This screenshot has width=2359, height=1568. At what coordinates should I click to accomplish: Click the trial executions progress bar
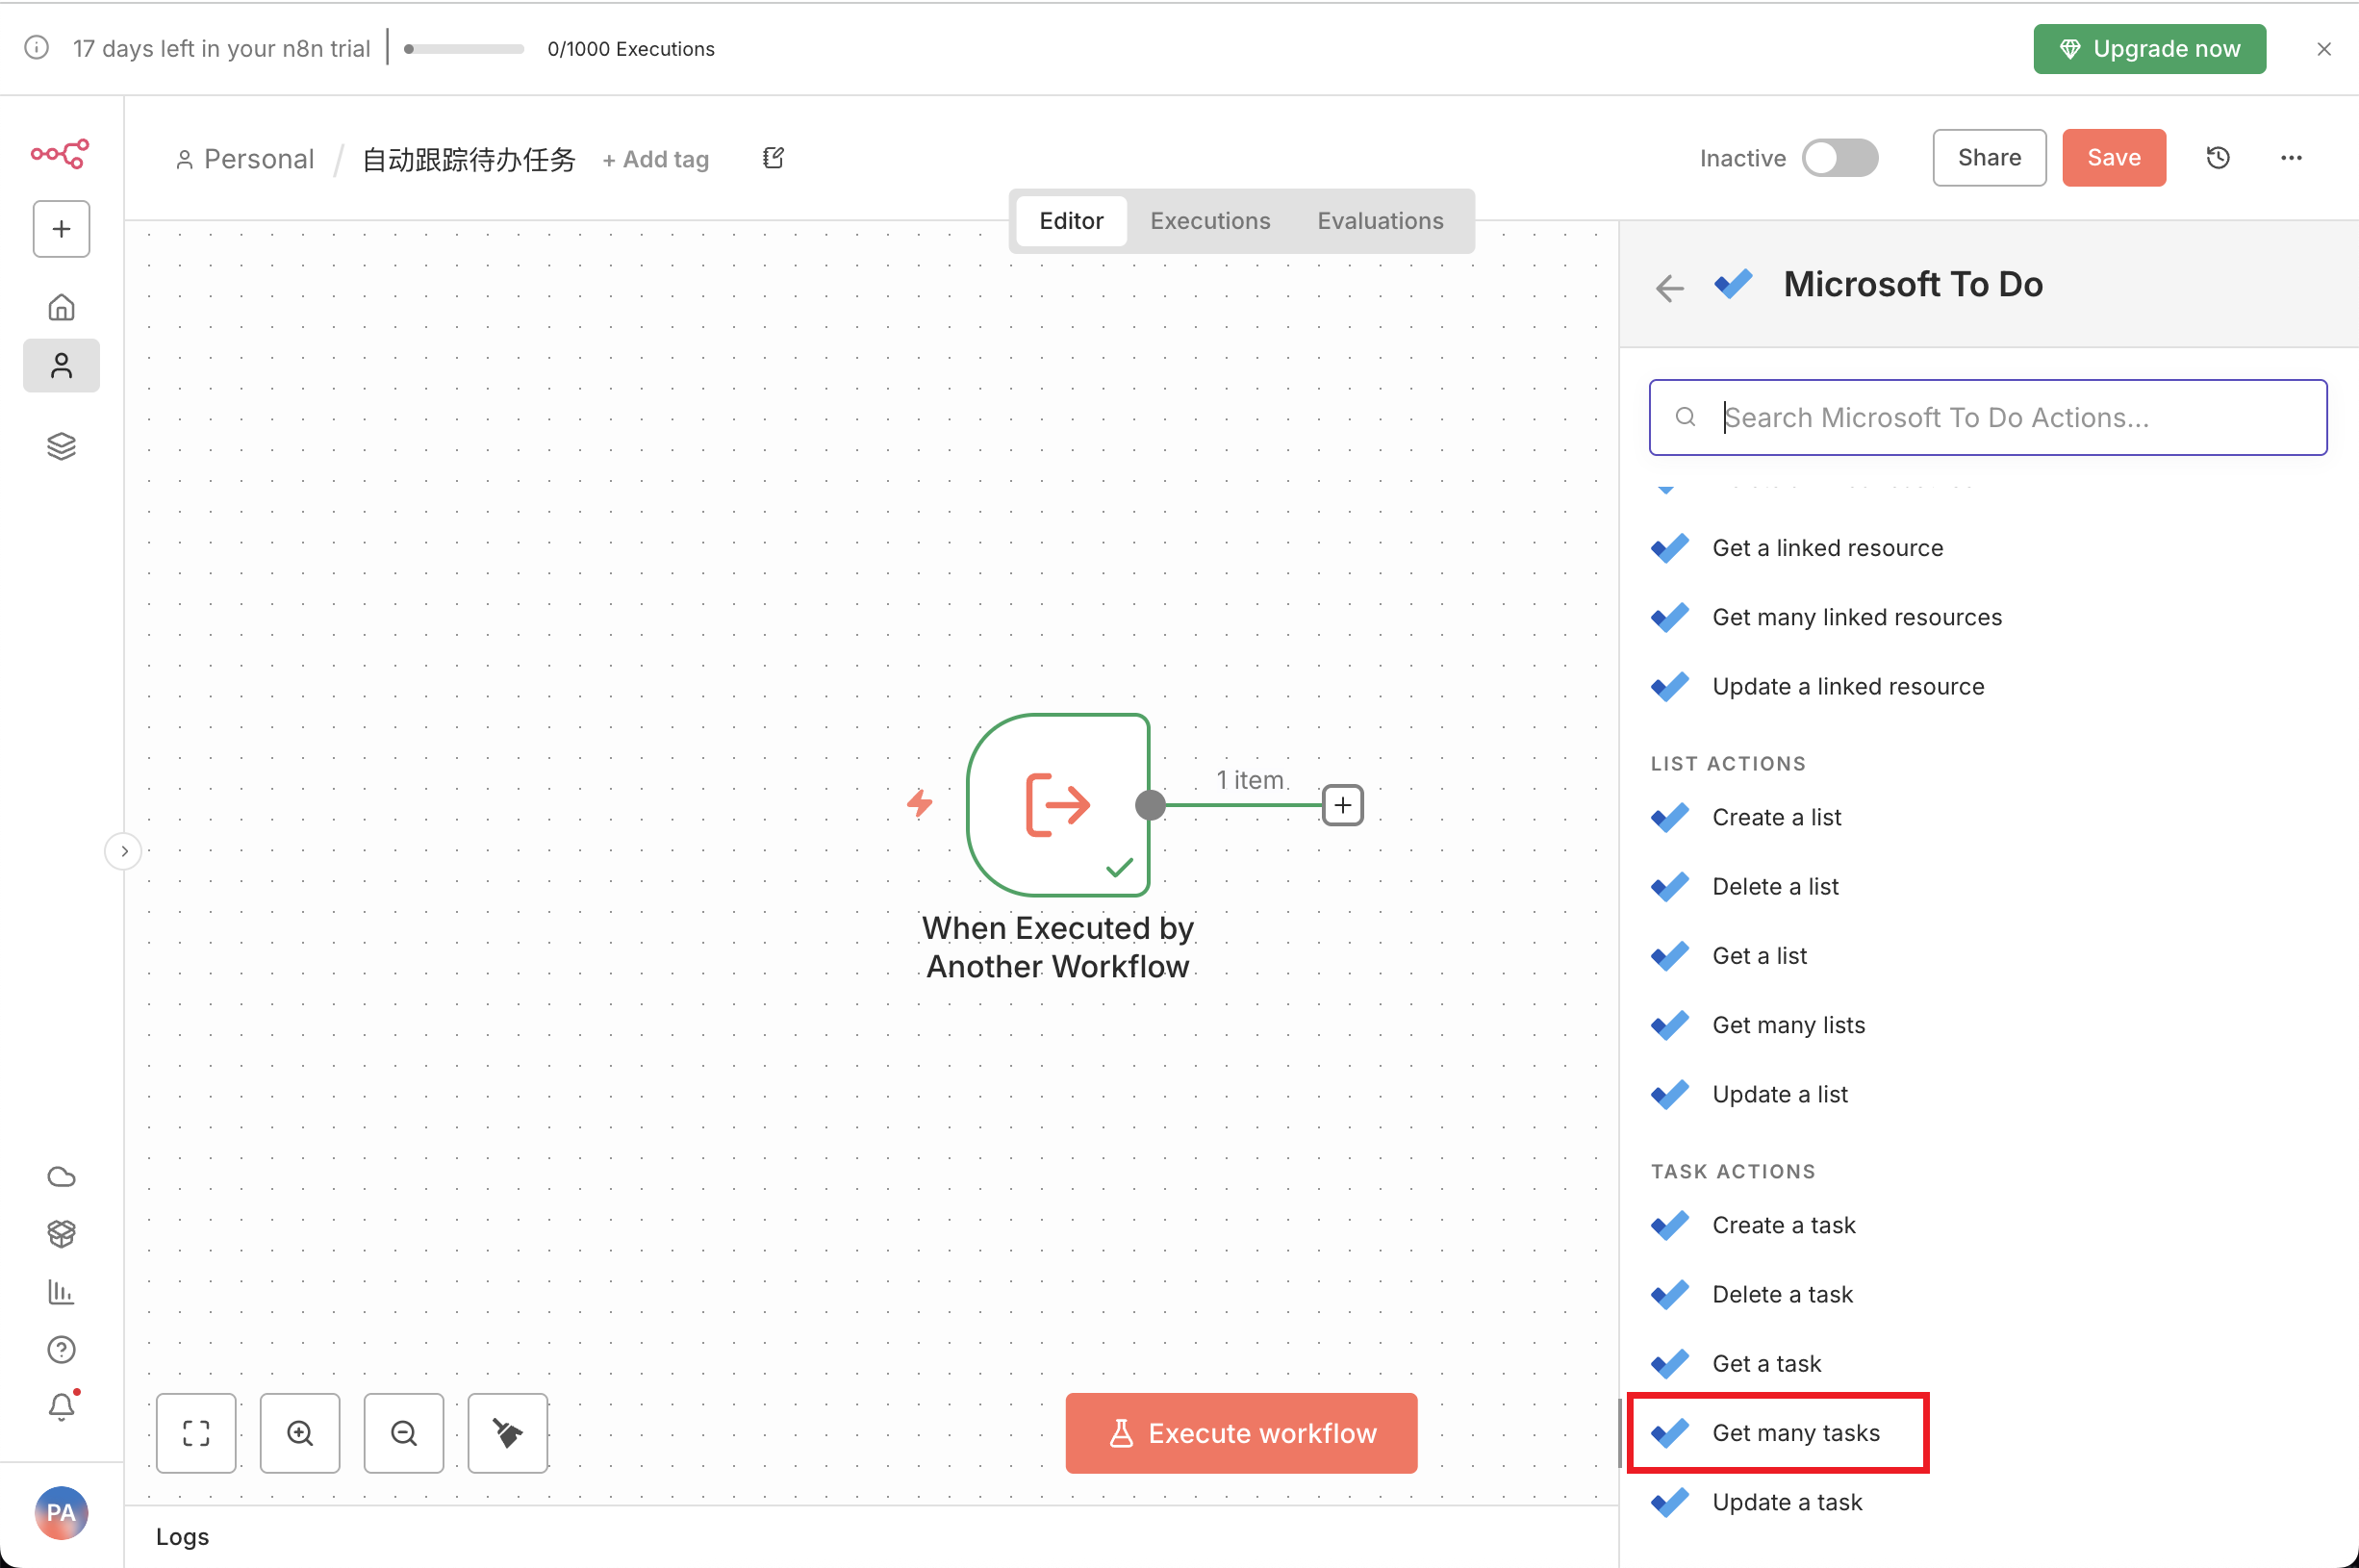click(464, 49)
